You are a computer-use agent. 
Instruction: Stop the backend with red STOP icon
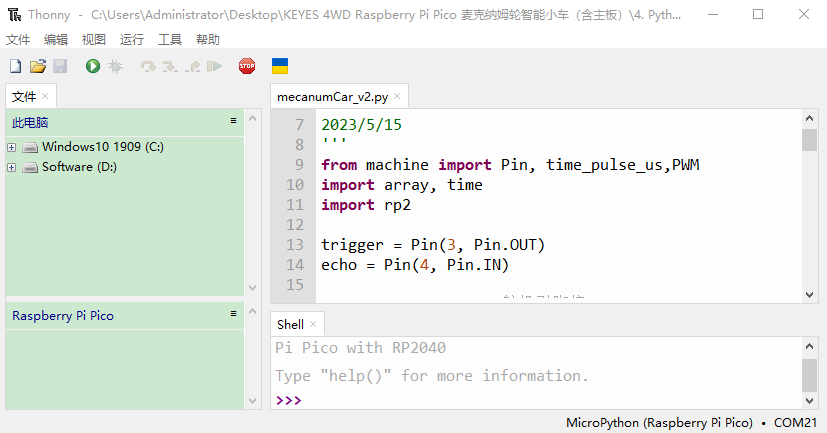click(247, 66)
